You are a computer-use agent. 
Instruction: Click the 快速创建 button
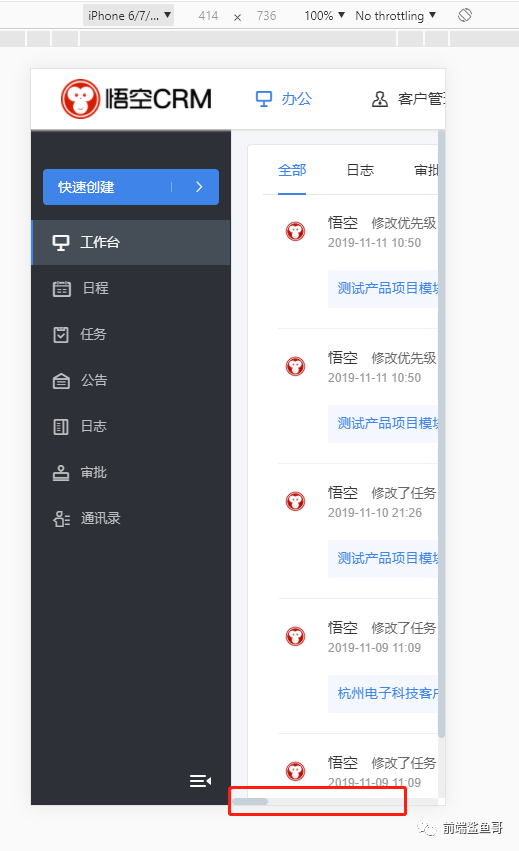click(x=131, y=187)
